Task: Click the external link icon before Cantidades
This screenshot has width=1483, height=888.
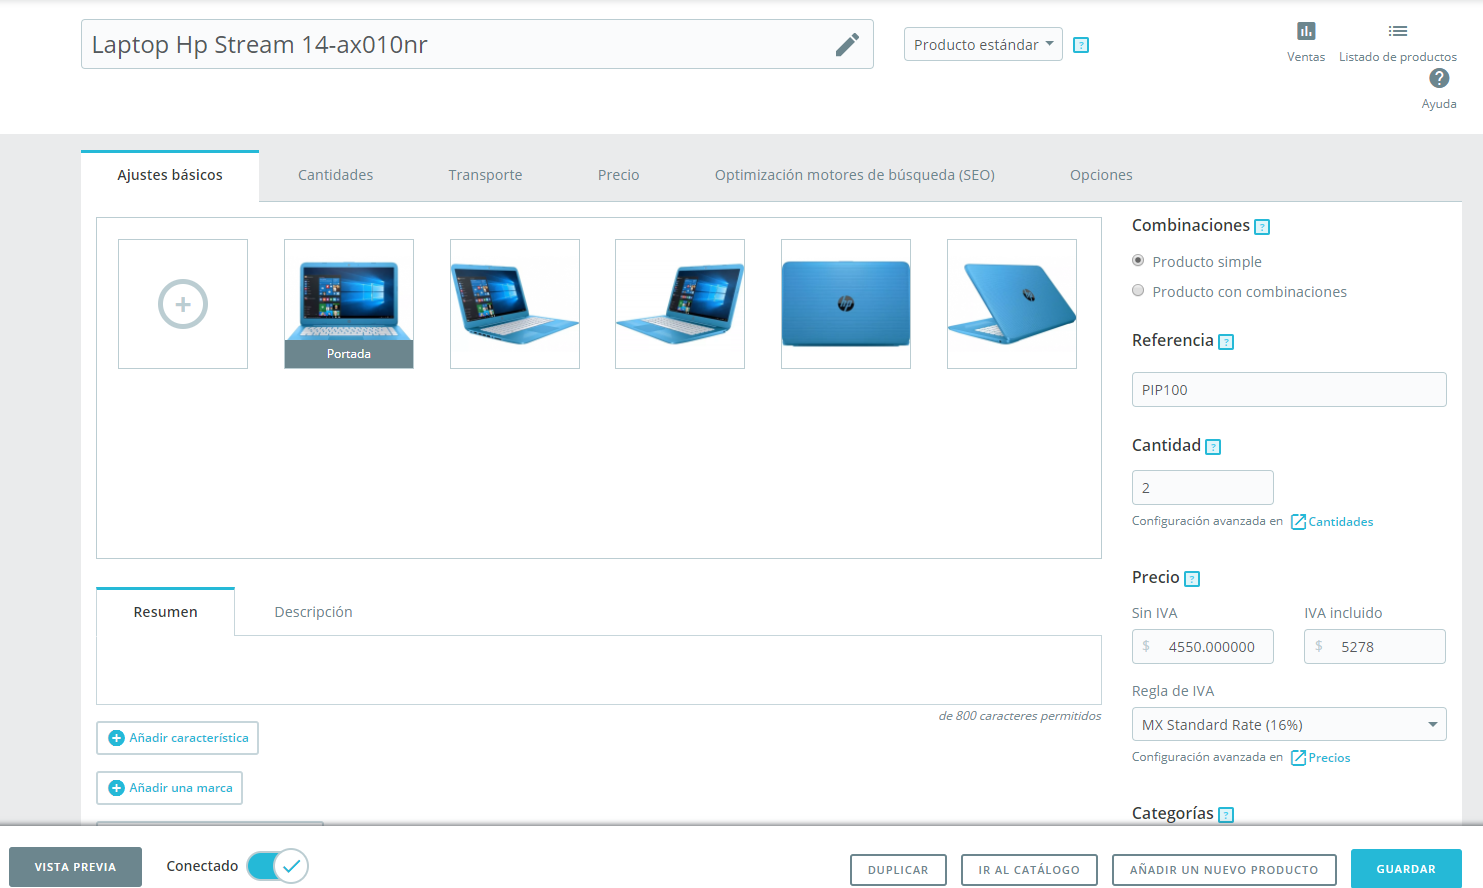Action: (1298, 522)
